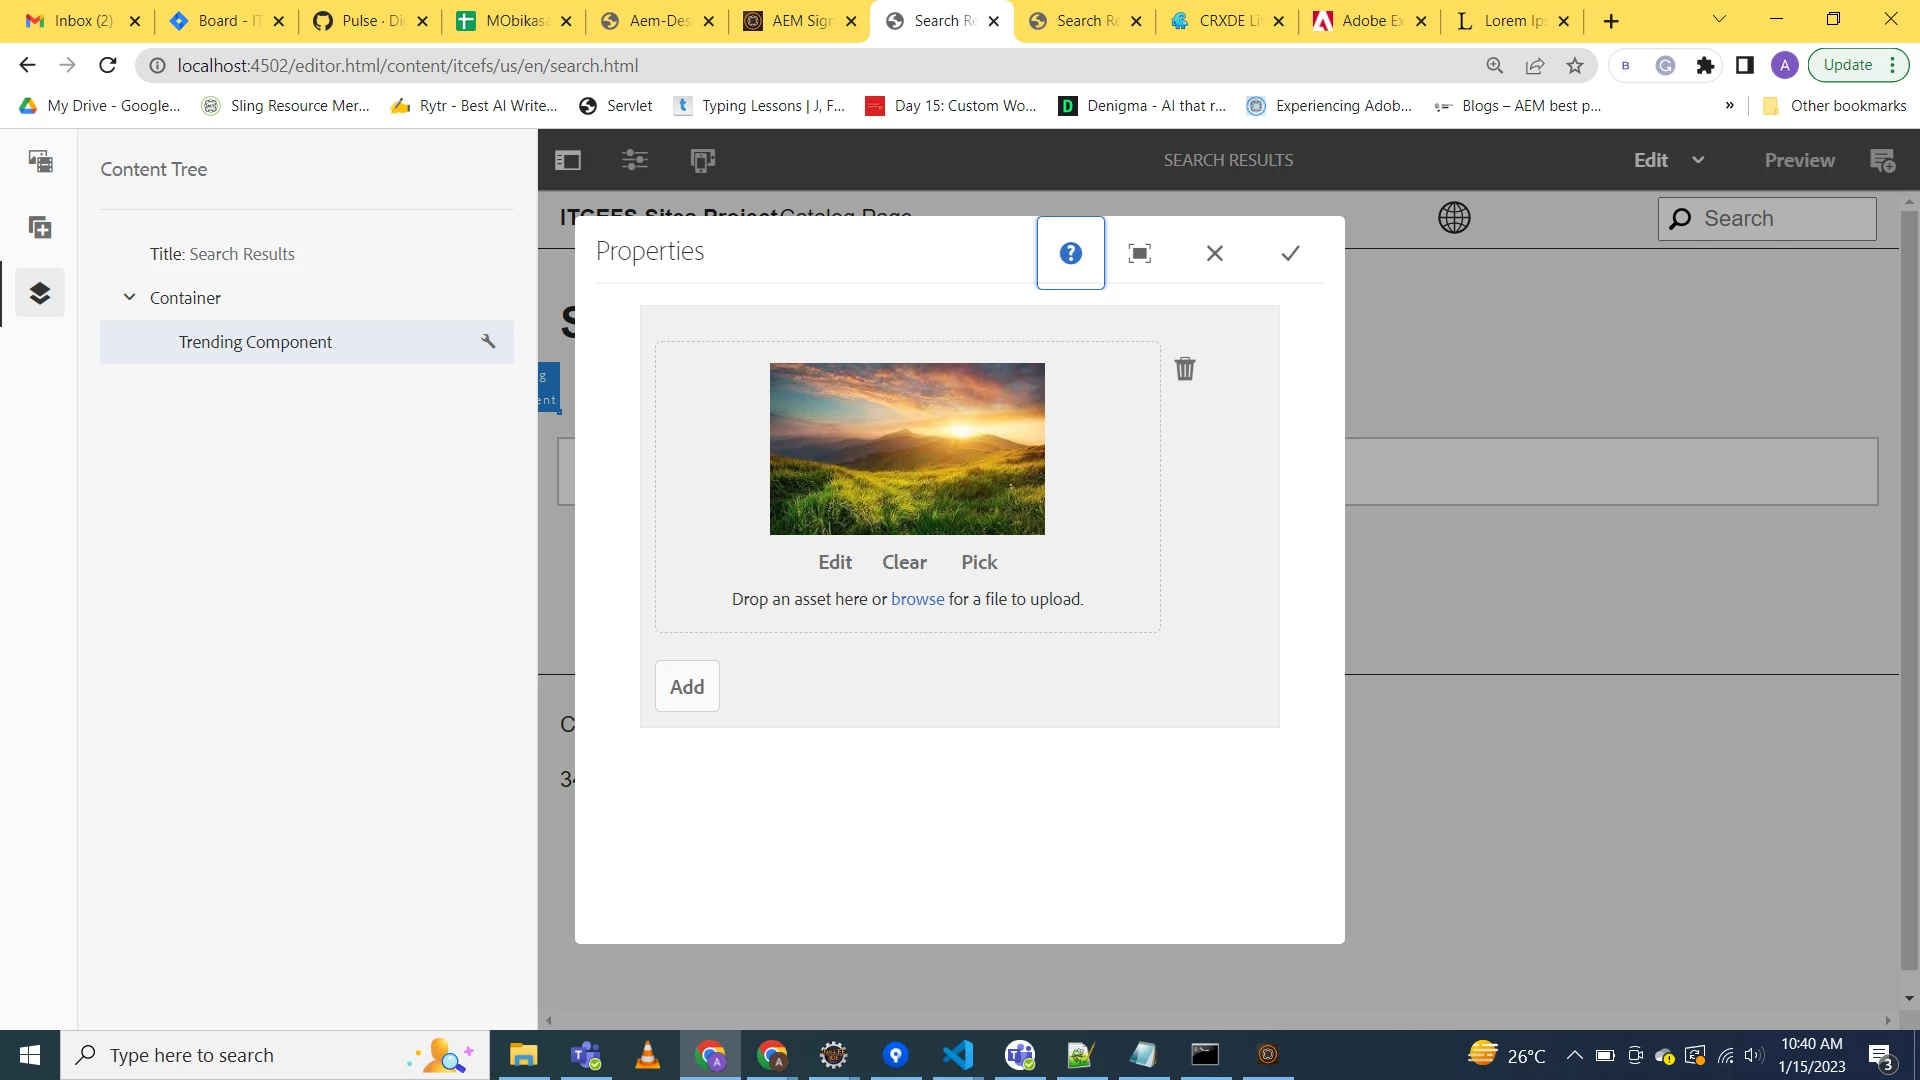The width and height of the screenshot is (1920, 1080).
Task: Select Content Tree layers icon
Action: pyautogui.click(x=40, y=293)
